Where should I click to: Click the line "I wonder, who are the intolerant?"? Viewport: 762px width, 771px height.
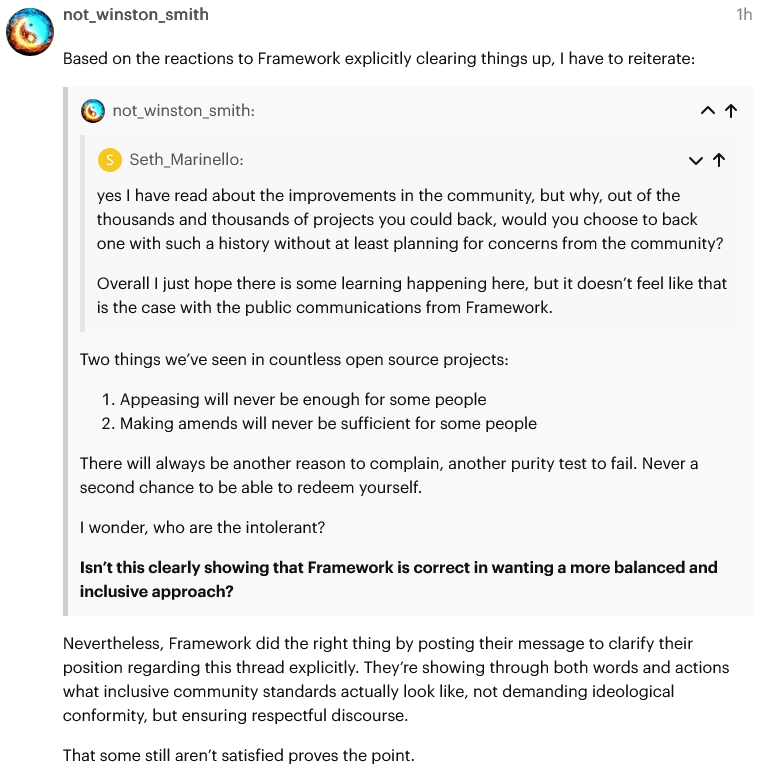coord(202,527)
